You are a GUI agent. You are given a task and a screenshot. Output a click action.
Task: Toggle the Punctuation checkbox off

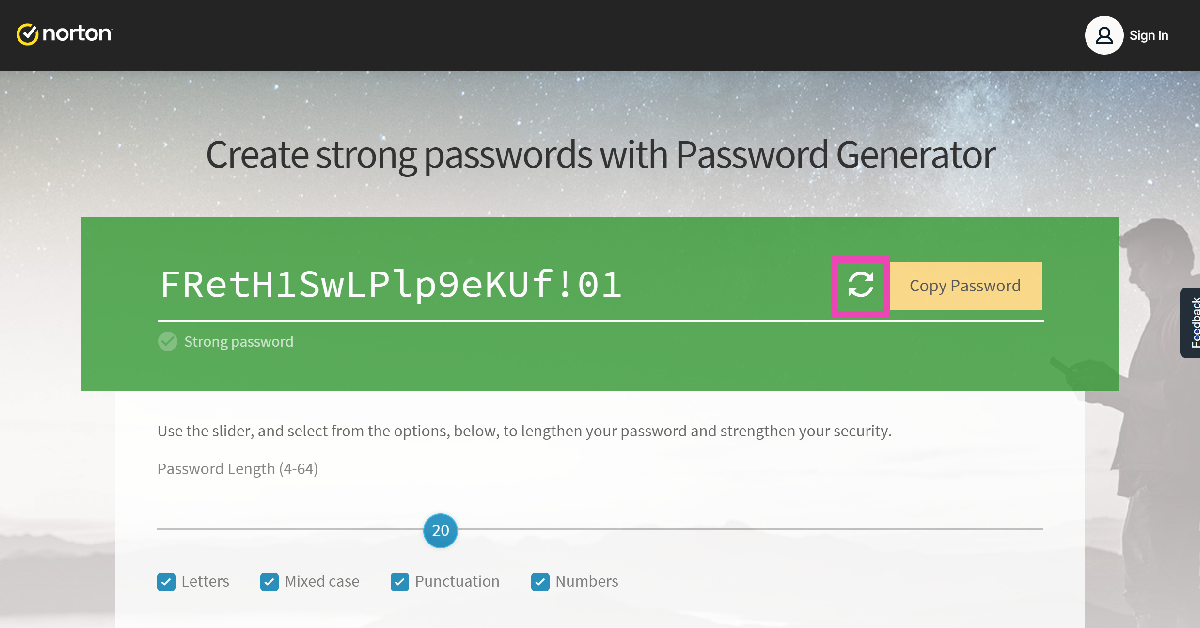click(x=400, y=582)
